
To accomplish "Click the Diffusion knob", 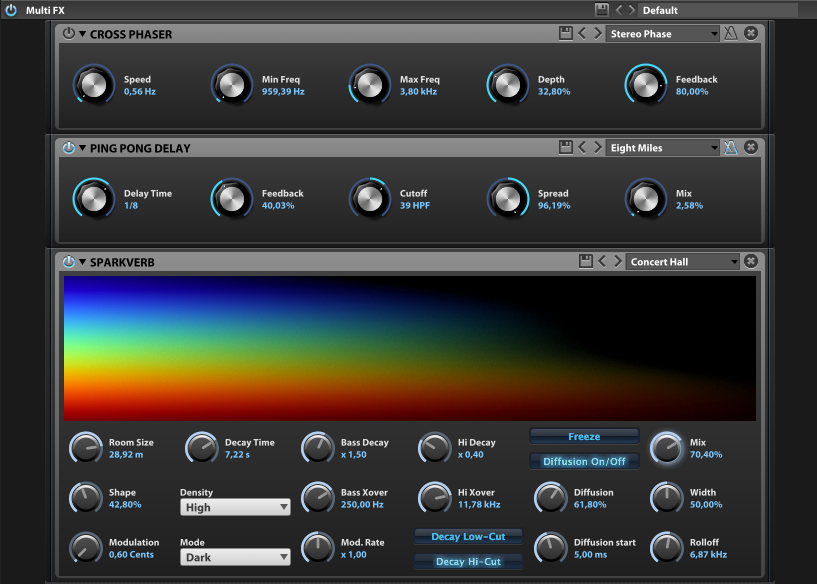I will click(x=551, y=498).
